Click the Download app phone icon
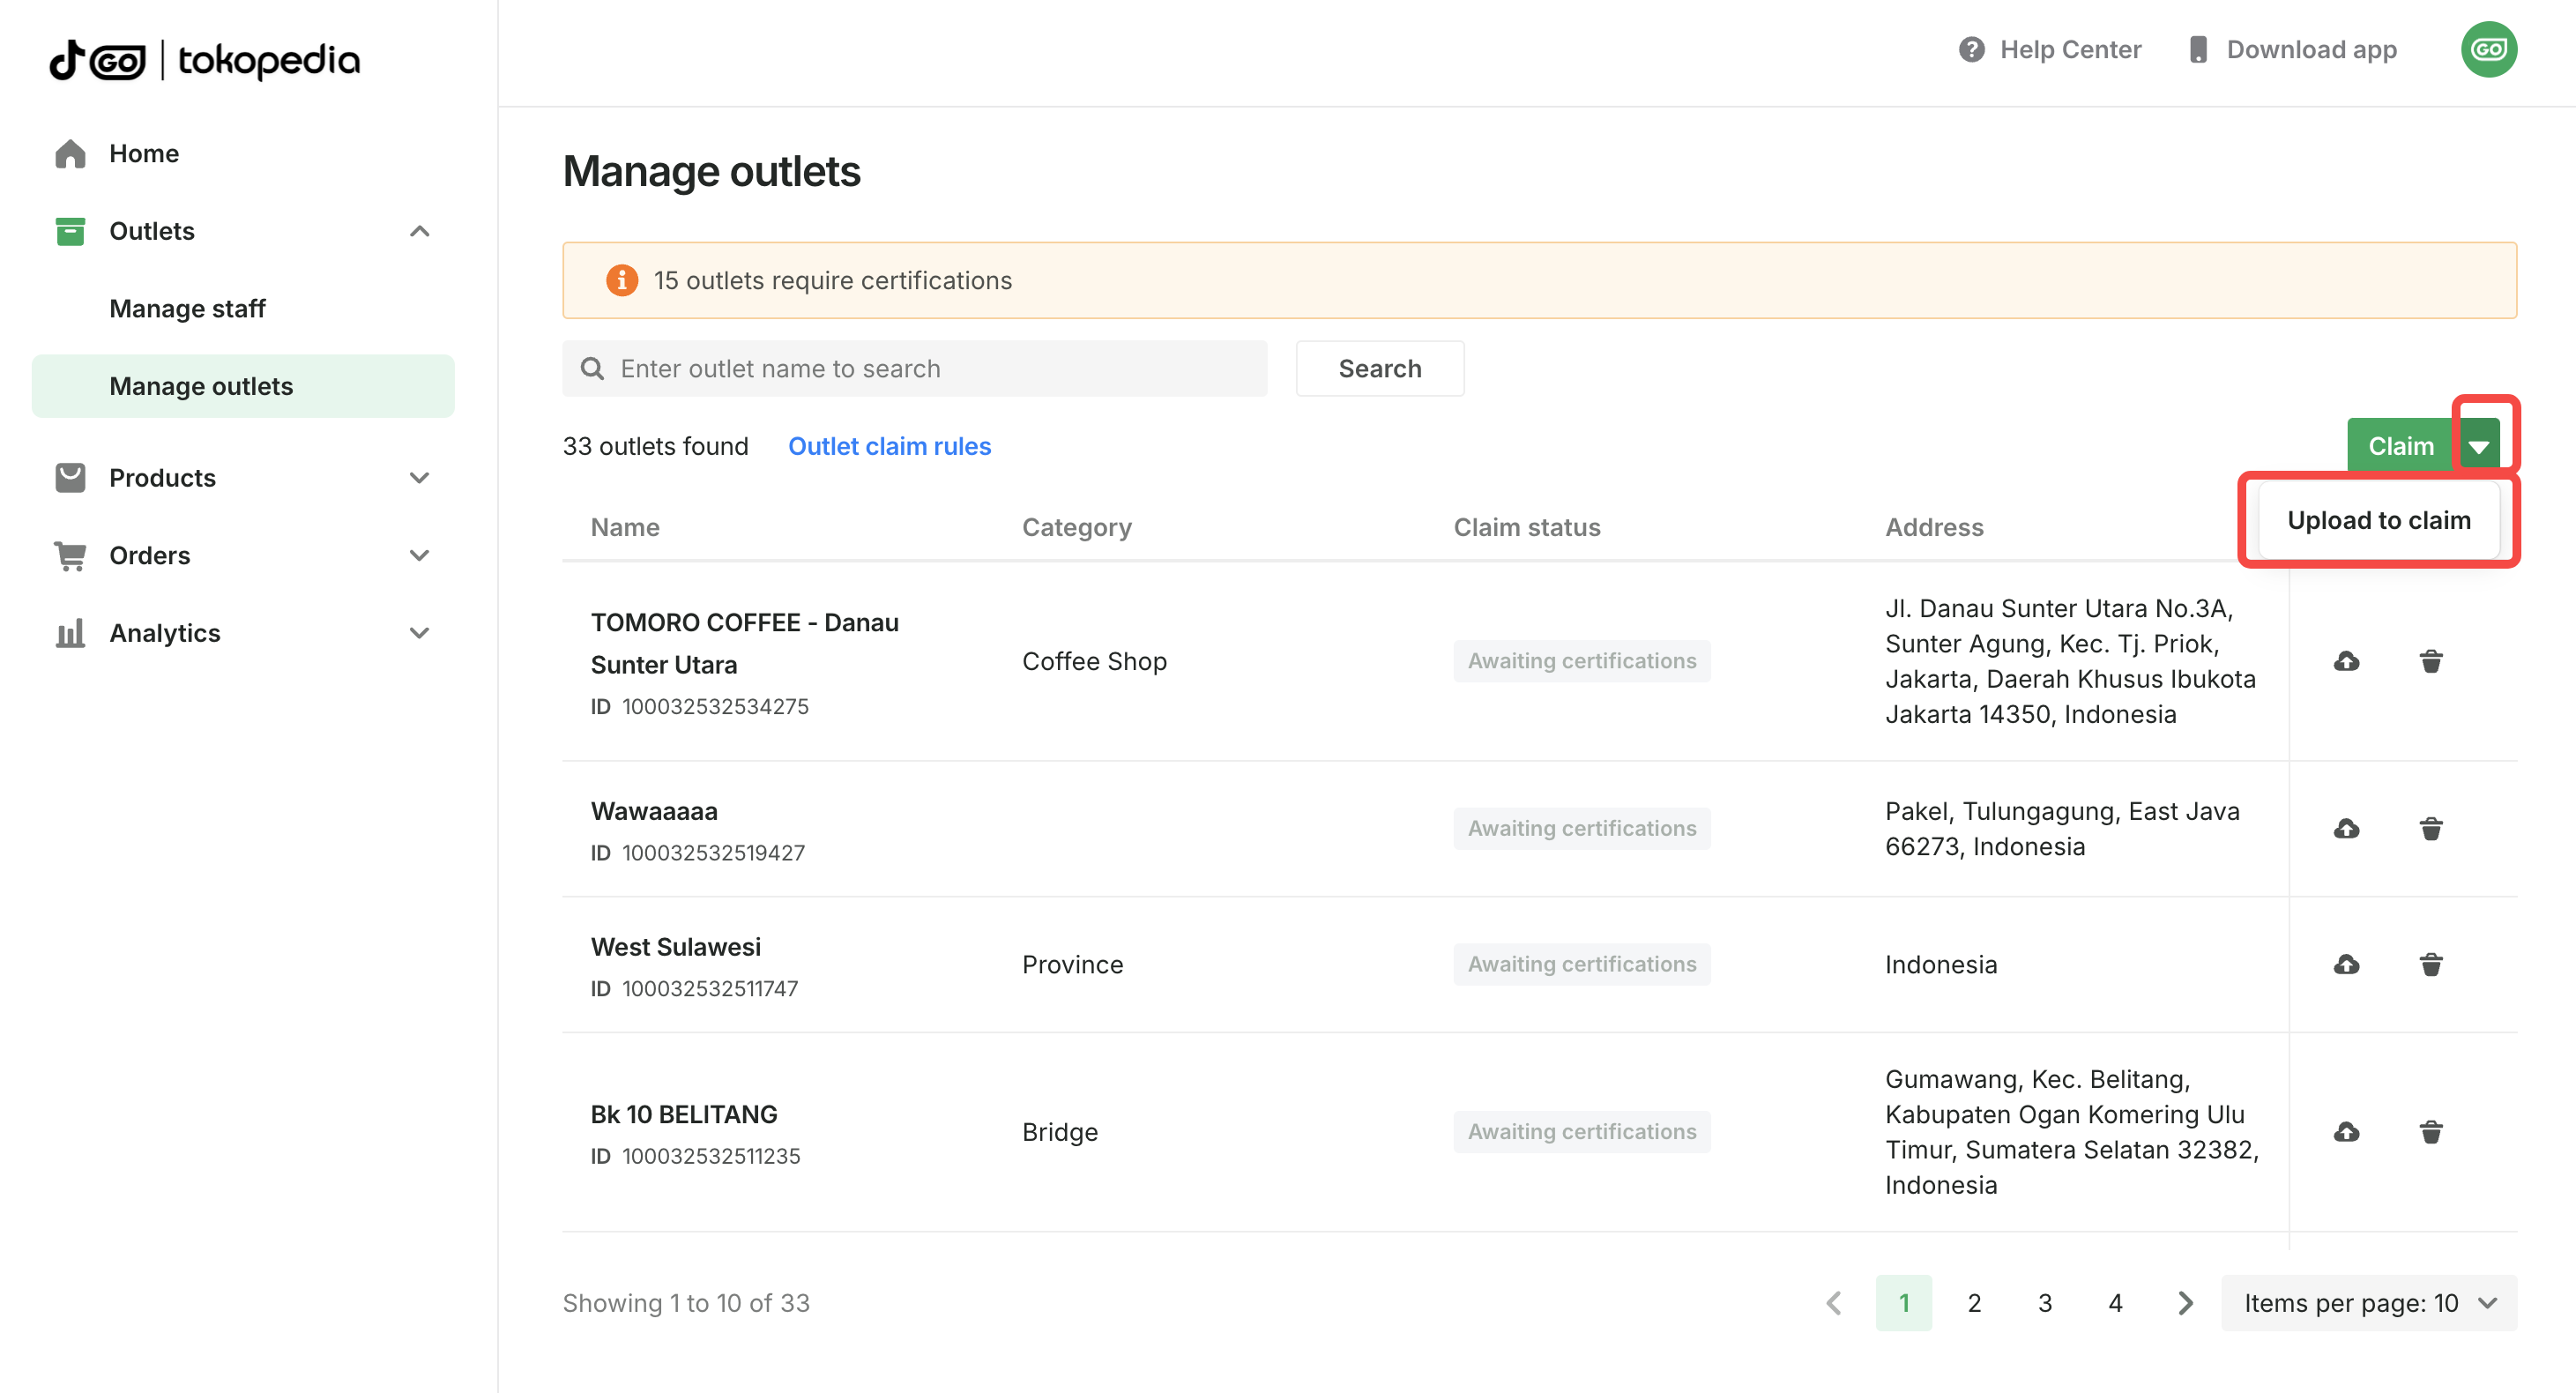The image size is (2576, 1393). click(x=2197, y=49)
